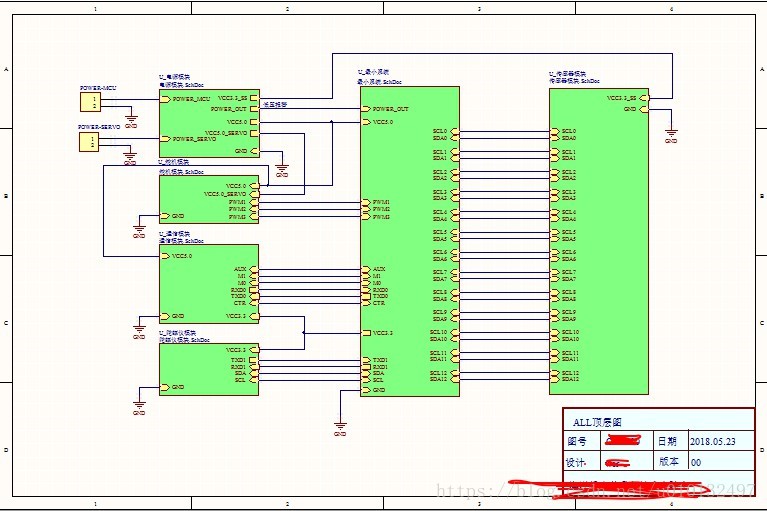This screenshot has width=767, height=511.
Task: Click ground symbol left of 陀螺仪模块 sheet
Action: [139, 407]
